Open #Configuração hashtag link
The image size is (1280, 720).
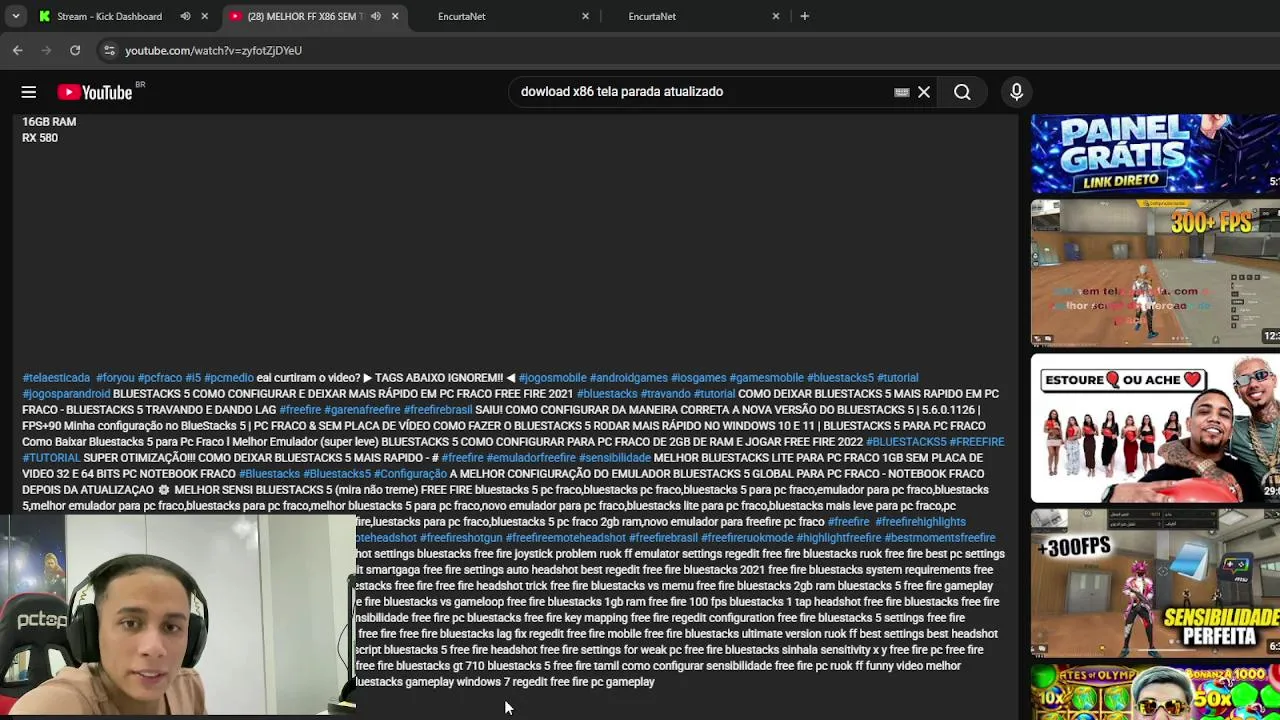click(410, 474)
